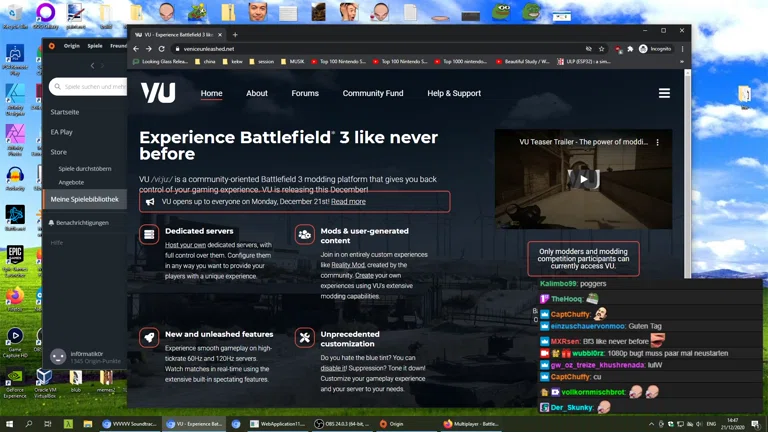
Task: Open the notification center icon
Action: tap(755, 424)
